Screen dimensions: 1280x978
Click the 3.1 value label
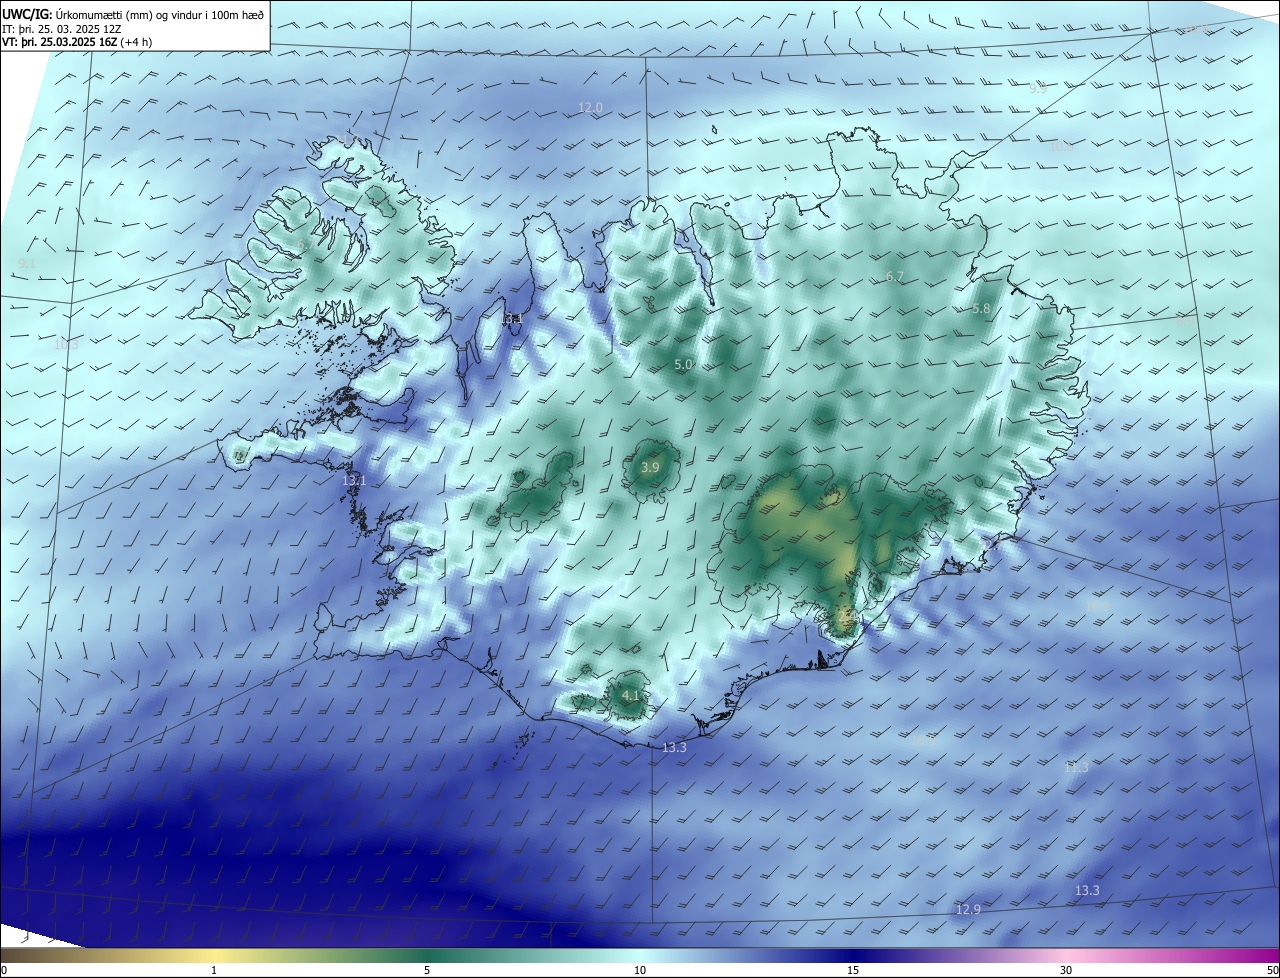point(514,319)
